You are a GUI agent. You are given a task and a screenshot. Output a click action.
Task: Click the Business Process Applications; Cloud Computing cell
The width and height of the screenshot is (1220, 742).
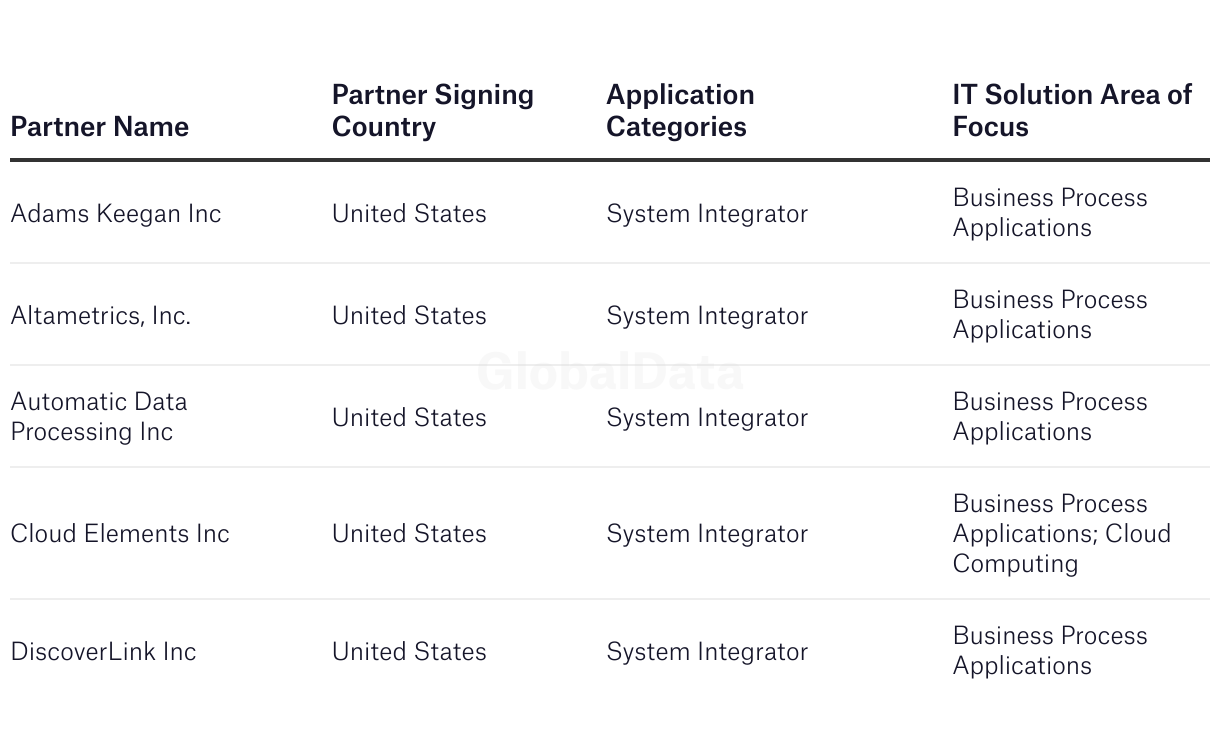[x=1061, y=534]
